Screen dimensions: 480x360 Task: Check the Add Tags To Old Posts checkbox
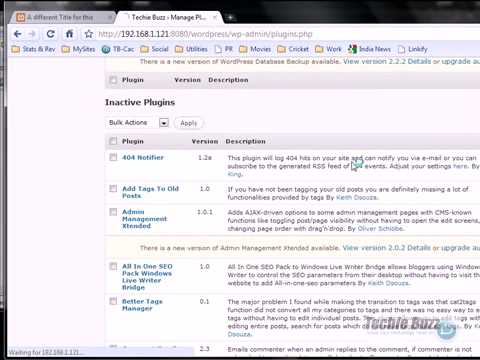[113, 189]
